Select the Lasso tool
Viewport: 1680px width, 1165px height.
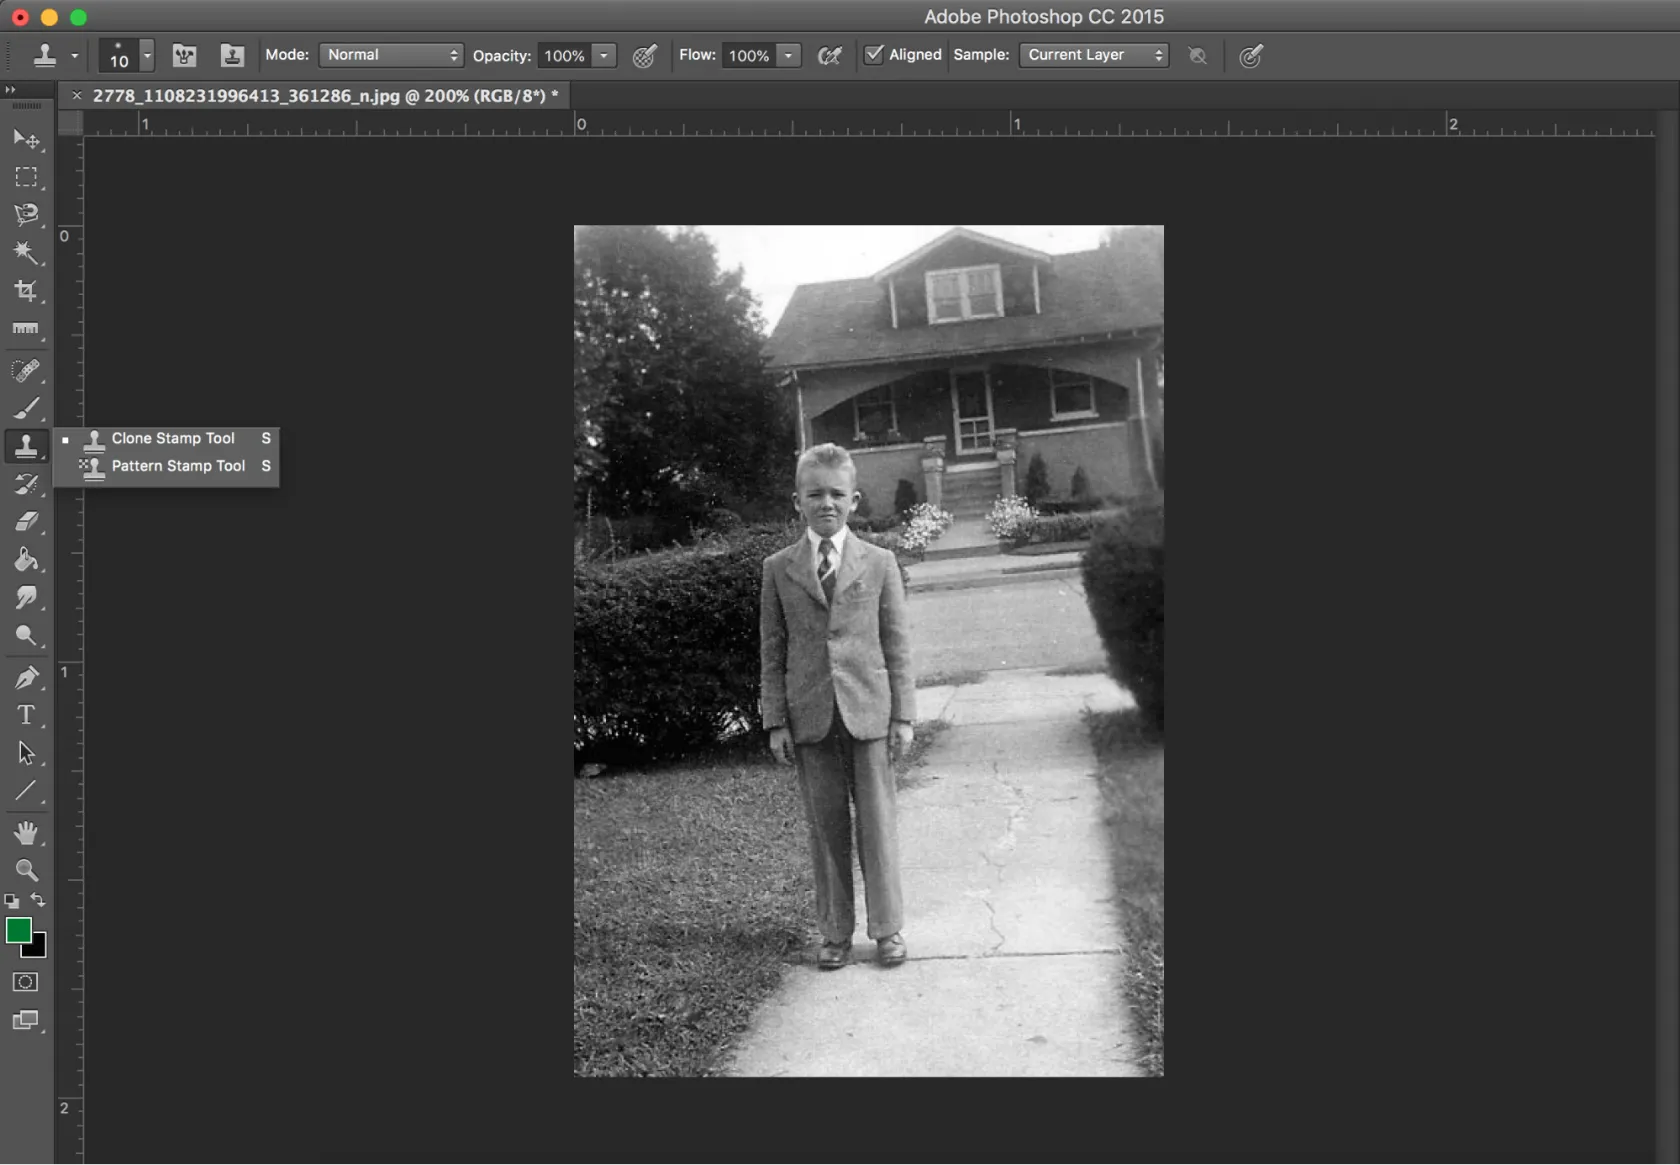coord(26,214)
